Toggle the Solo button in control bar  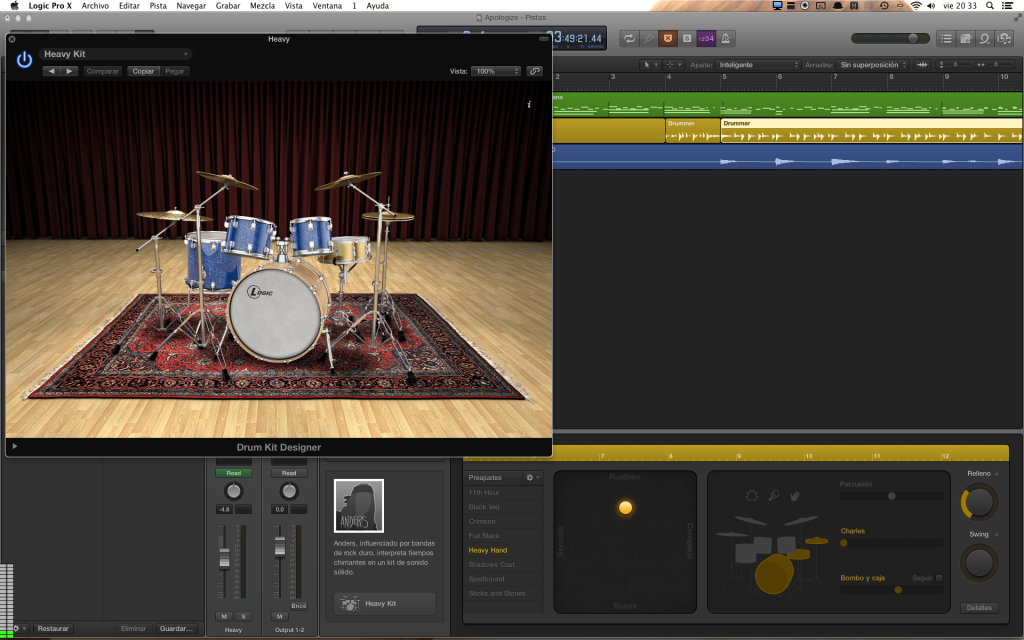(687, 39)
